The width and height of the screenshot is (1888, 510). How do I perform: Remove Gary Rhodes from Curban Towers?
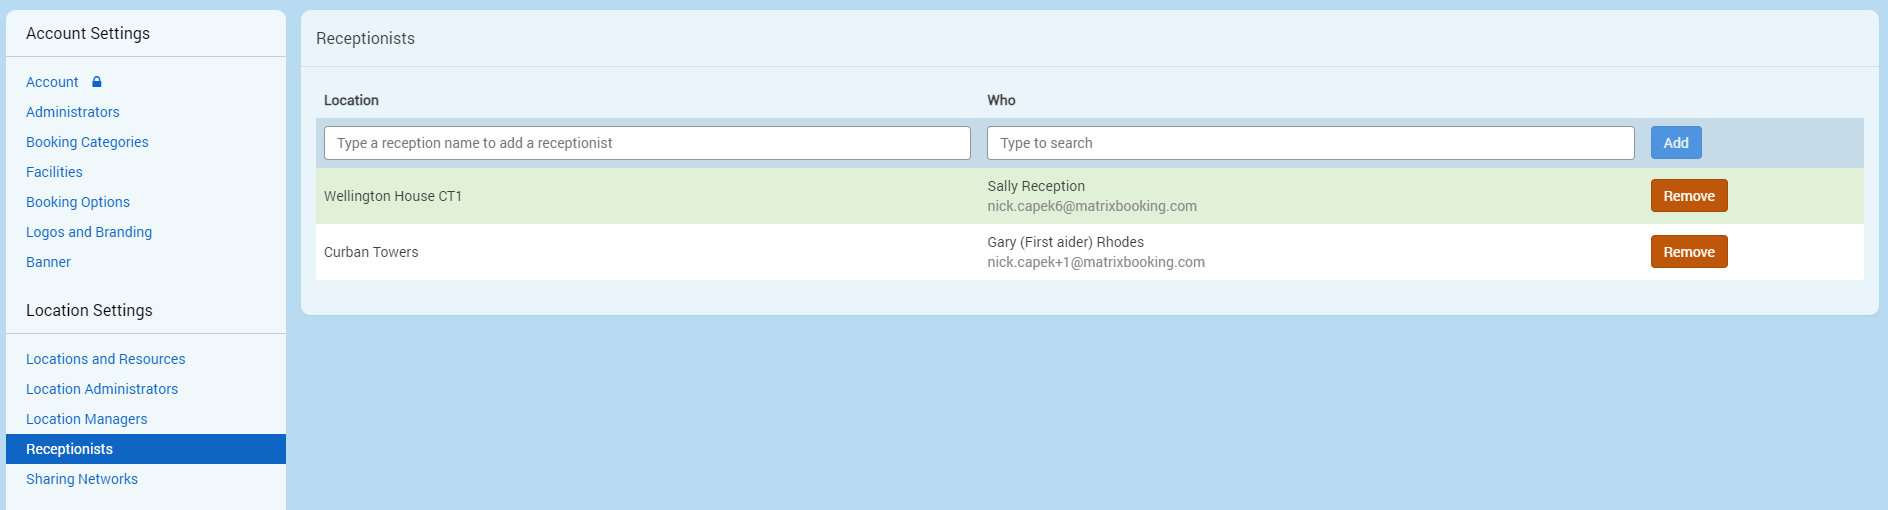[x=1688, y=252]
